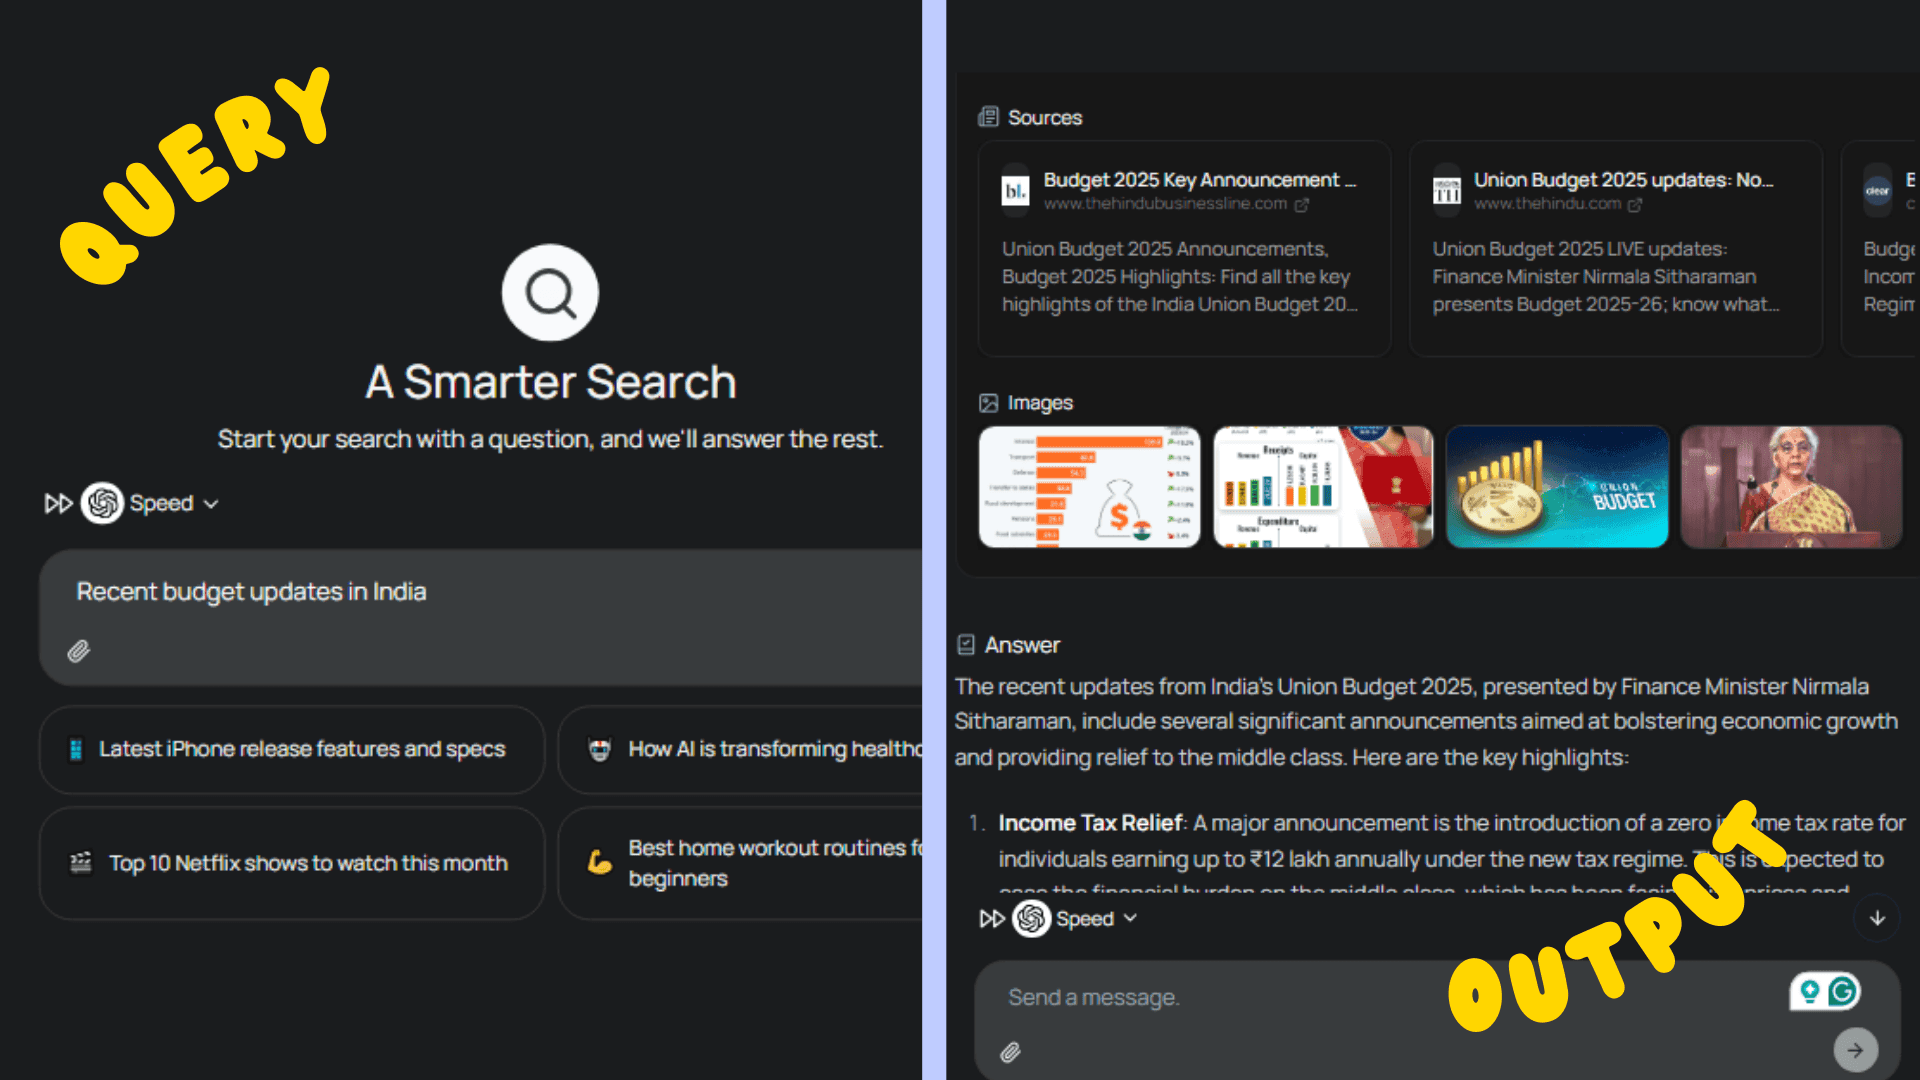This screenshot has height=1080, width=1920.
Task: Select the Latest iPhone release suggestion
Action: tap(291, 750)
